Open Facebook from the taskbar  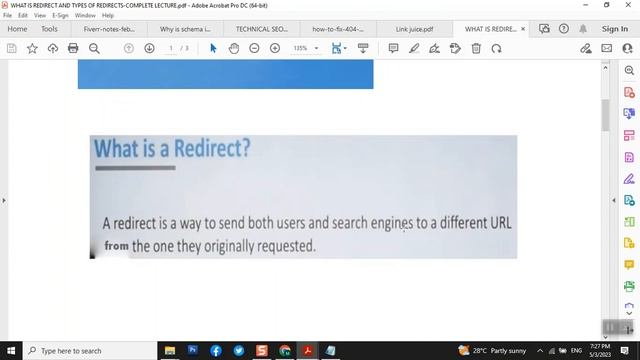click(x=216, y=351)
